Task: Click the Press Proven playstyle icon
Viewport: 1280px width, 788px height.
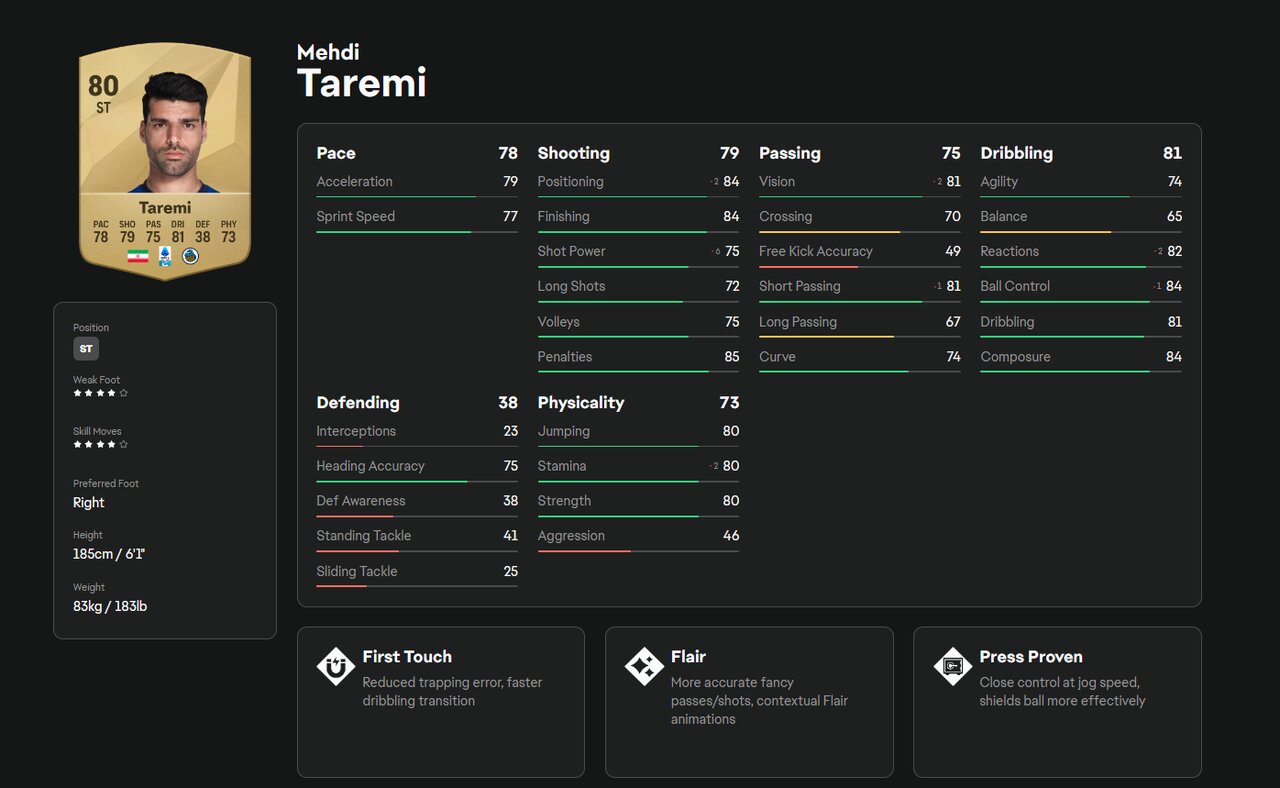Action: (952, 666)
